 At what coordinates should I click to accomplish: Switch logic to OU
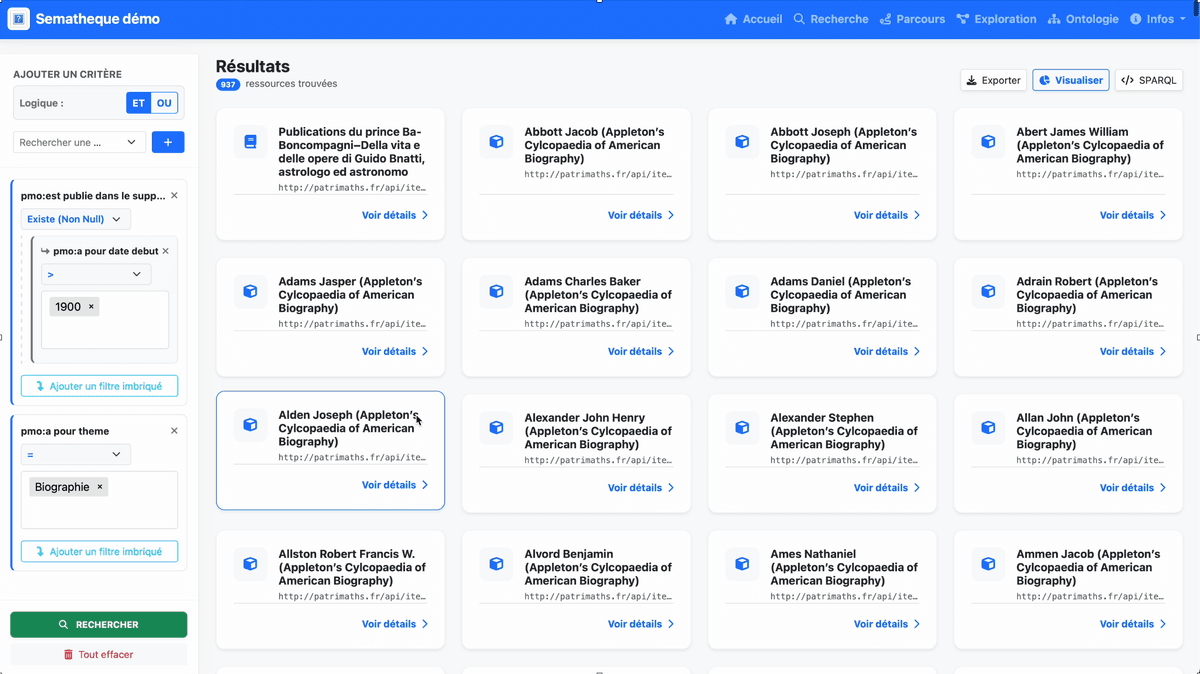(x=164, y=103)
